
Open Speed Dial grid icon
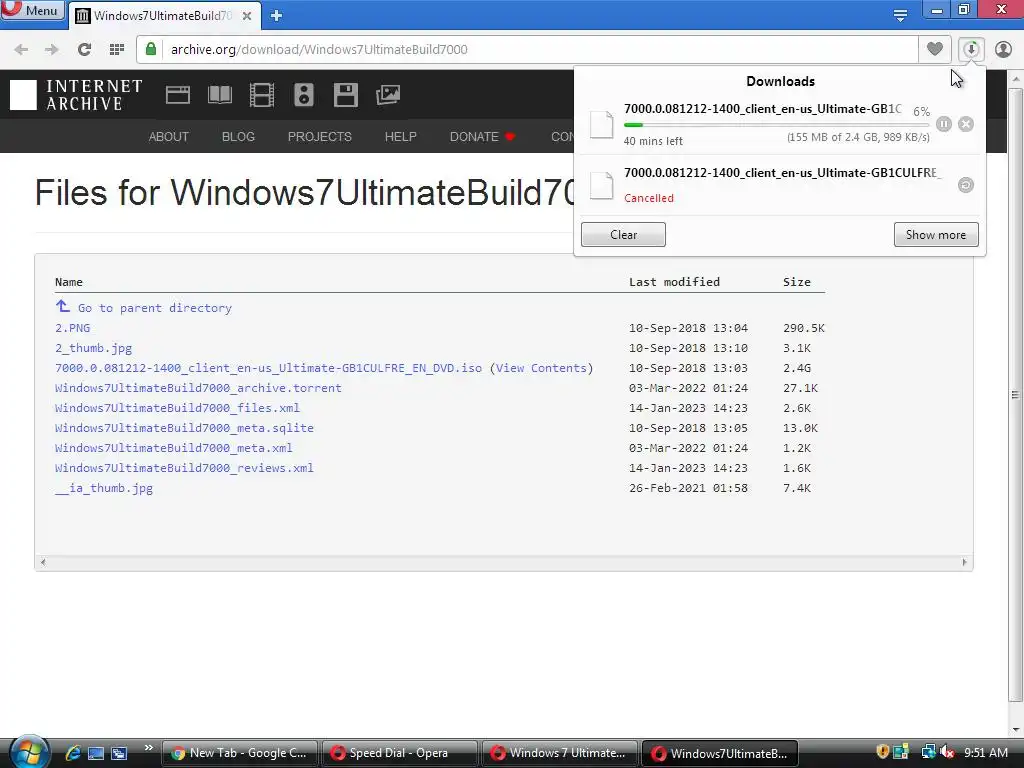tap(117, 50)
